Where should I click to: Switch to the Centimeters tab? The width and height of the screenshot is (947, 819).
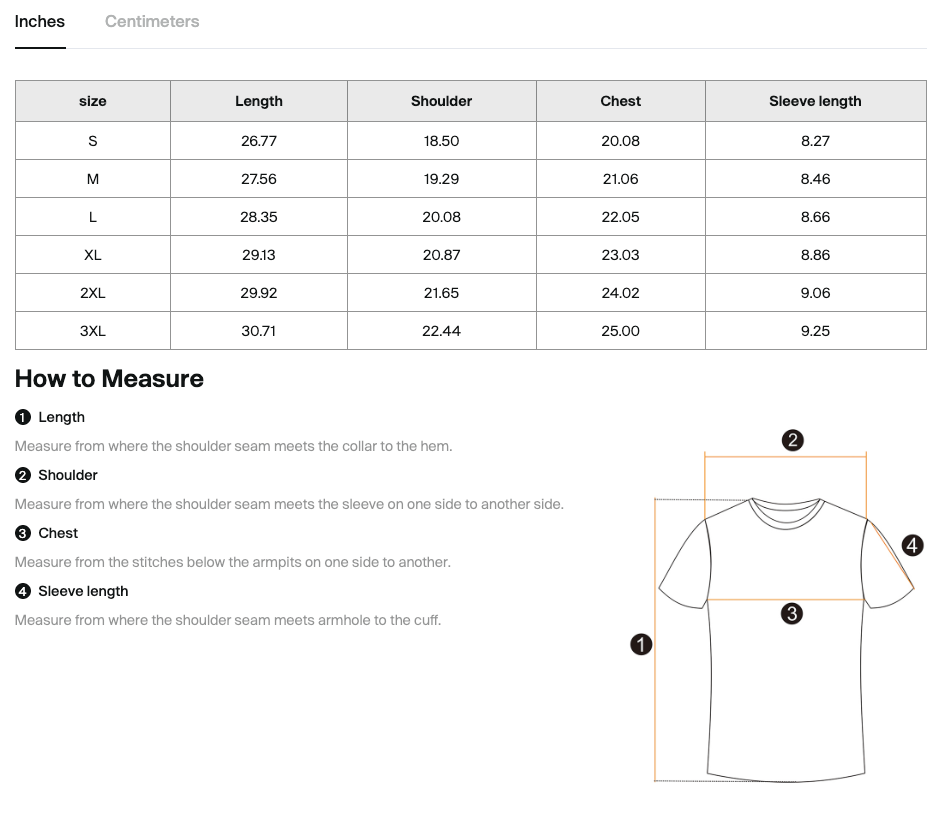coord(152,22)
